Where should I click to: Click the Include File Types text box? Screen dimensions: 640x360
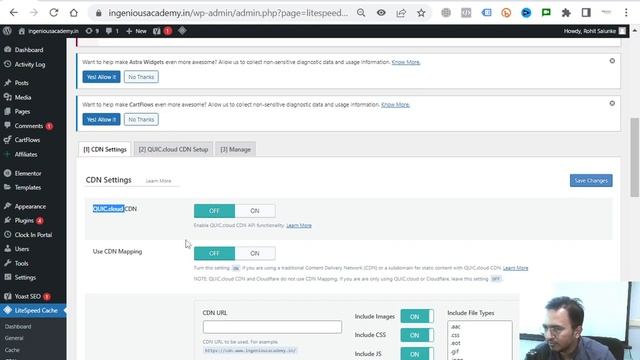480,340
